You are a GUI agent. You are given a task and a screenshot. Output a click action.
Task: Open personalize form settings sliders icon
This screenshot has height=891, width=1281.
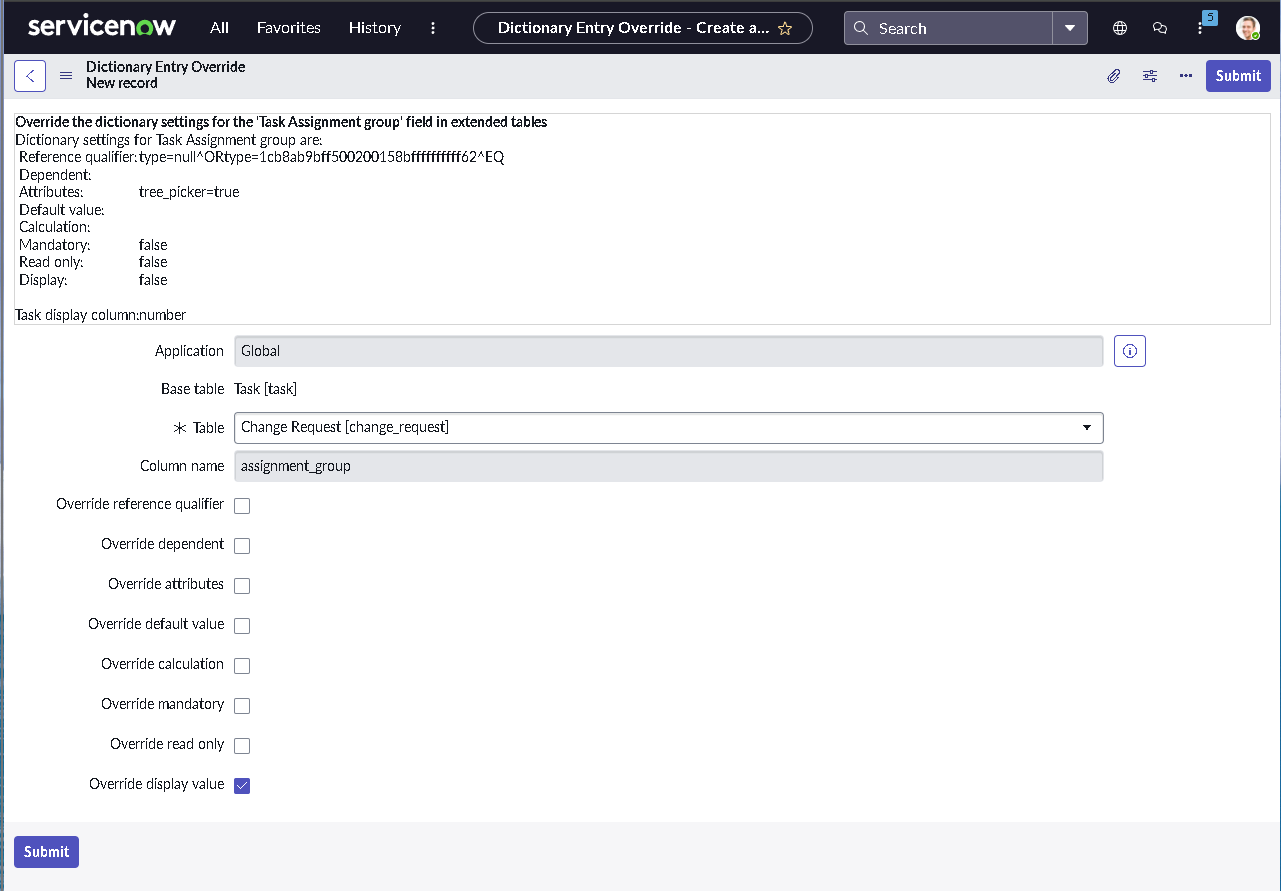coord(1149,75)
